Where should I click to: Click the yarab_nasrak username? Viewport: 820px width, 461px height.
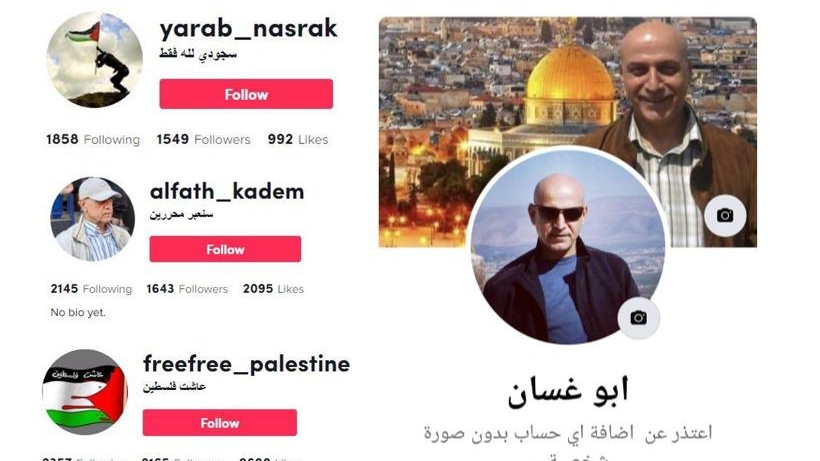point(248,29)
